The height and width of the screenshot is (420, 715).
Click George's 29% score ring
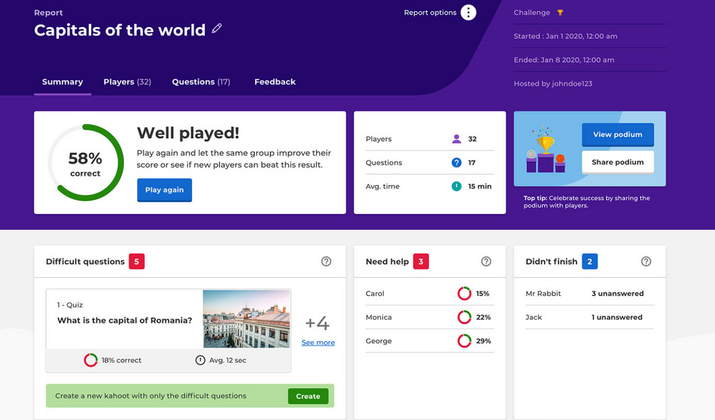464,341
